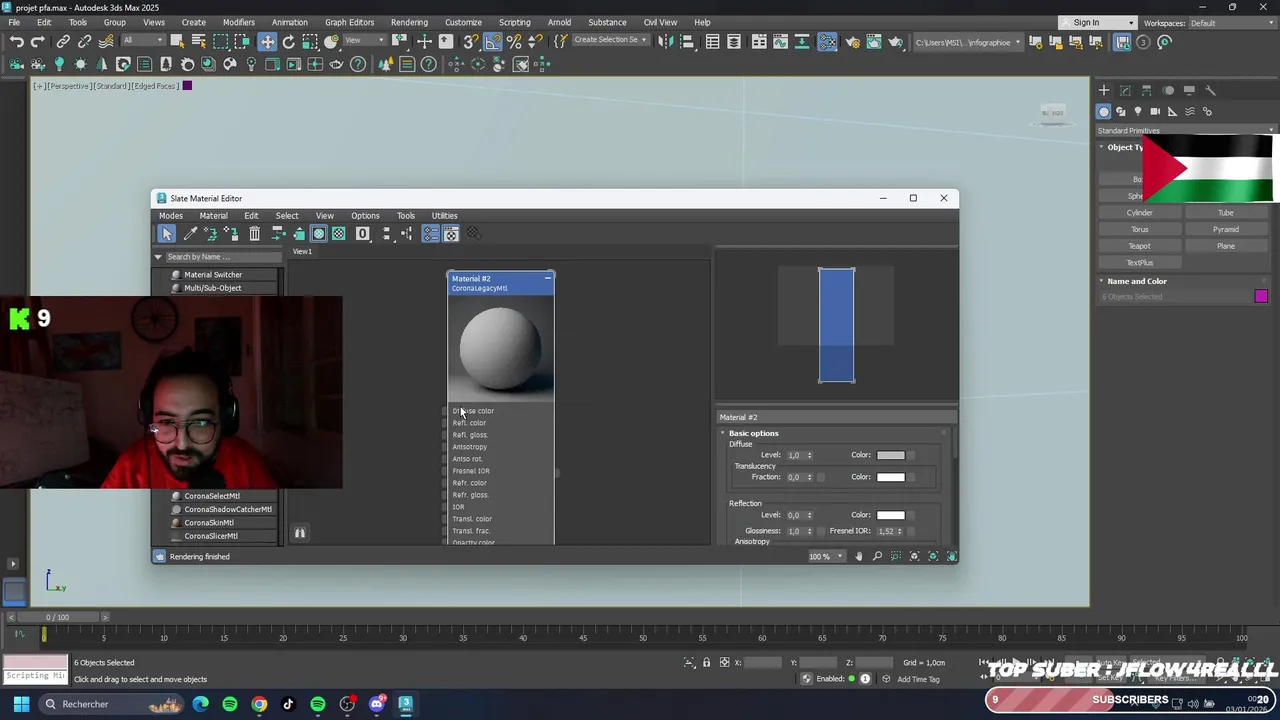Open the 100 % zoom dropdown
1280x720 pixels.
coord(826,557)
